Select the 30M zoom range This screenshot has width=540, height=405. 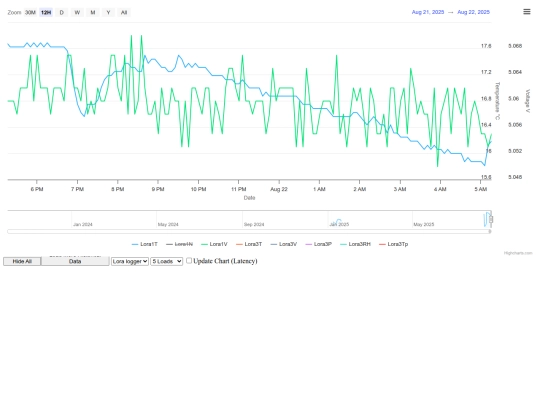point(30,12)
